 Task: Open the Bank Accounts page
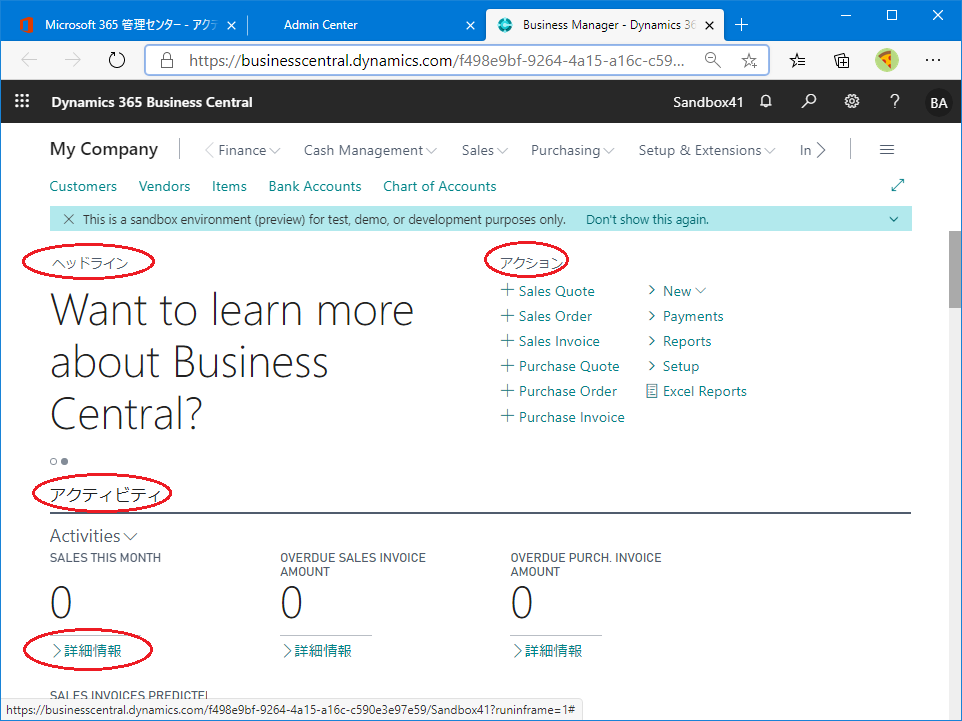315,186
